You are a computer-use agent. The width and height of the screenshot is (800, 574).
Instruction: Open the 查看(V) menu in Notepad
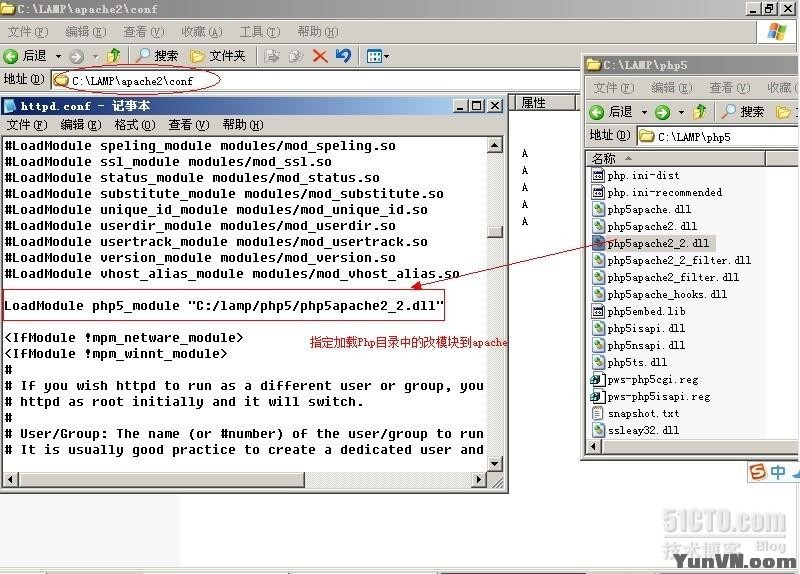click(189, 124)
